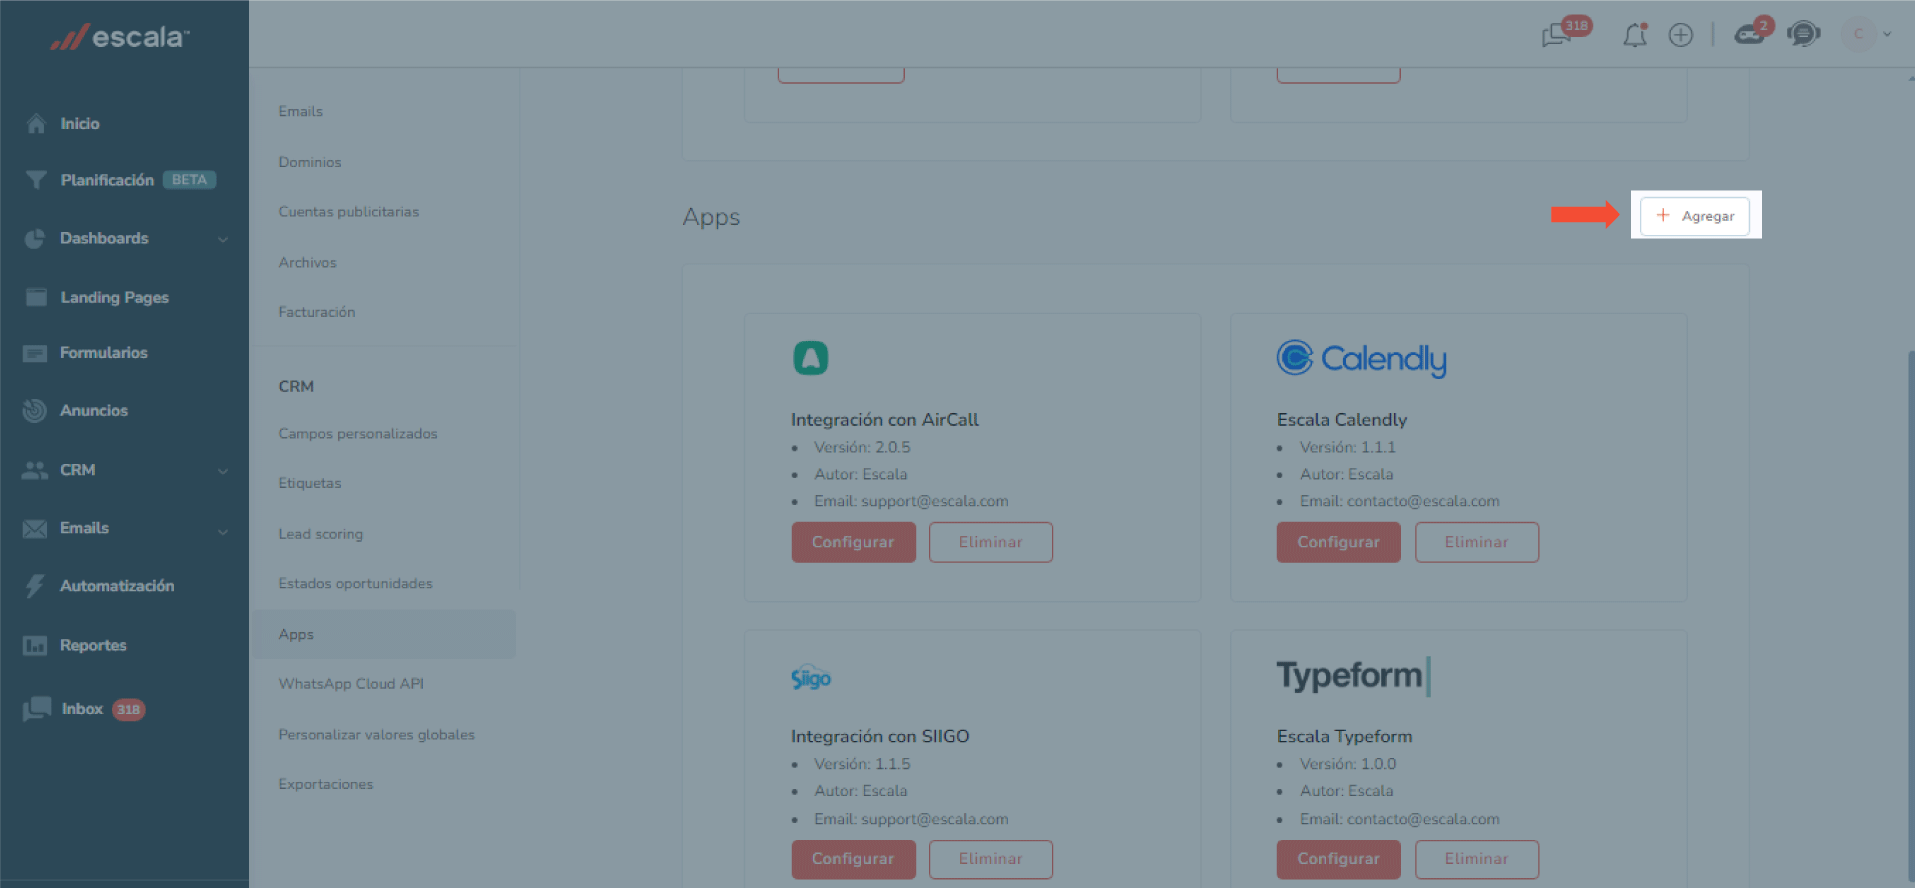Click 'Escala Typeform' title
1915x888 pixels.
pos(1345,736)
